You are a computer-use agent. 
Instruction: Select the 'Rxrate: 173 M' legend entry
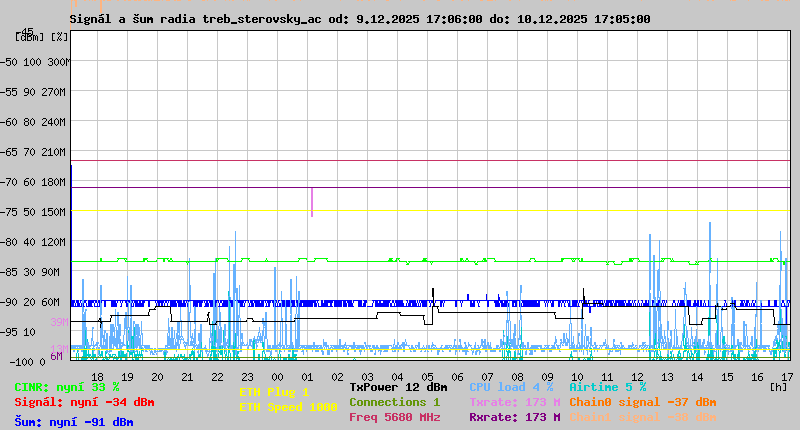click(515, 417)
